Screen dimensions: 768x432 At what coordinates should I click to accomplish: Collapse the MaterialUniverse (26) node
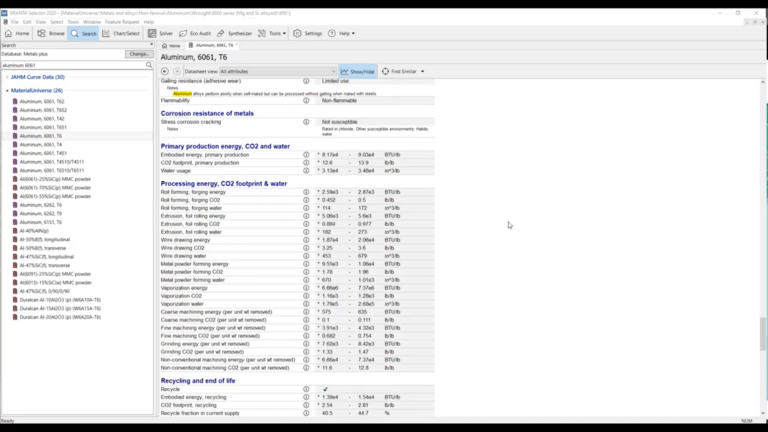(7, 91)
